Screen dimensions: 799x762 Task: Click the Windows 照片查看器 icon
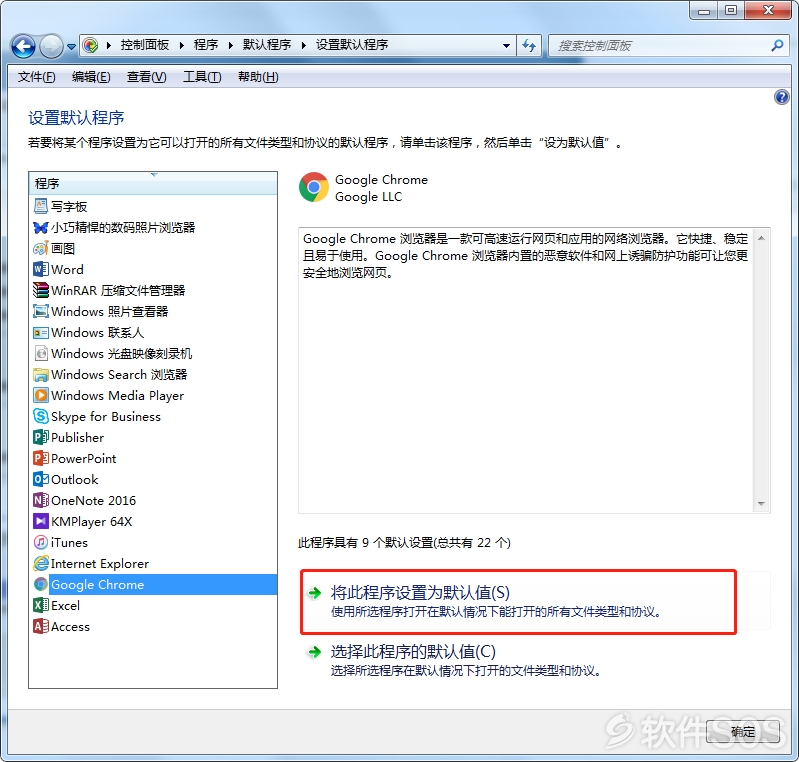pos(41,311)
